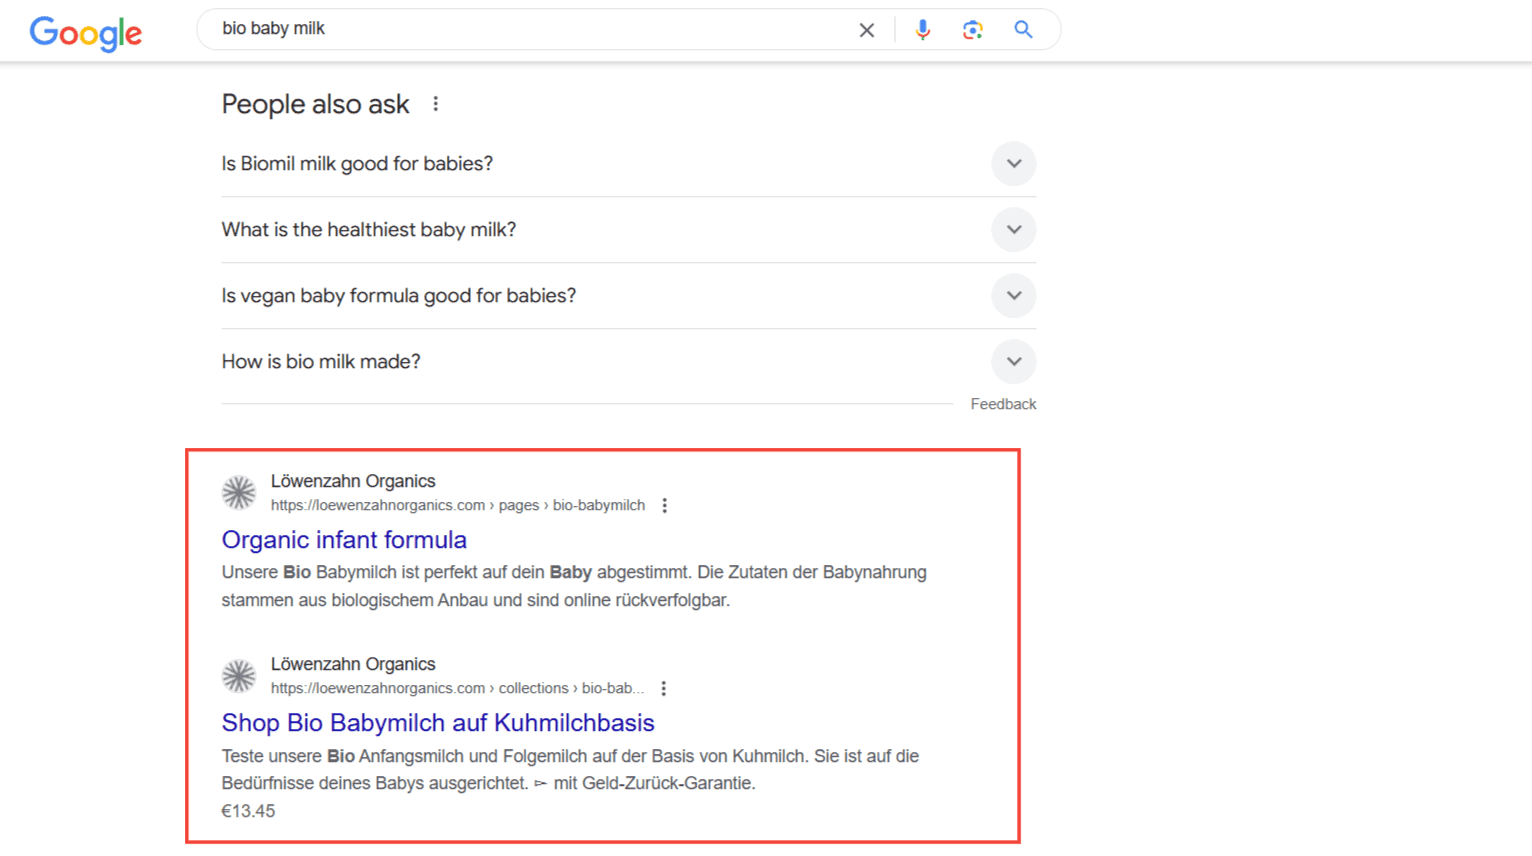This screenshot has height=856, width=1532.
Task: Click the URL loewenzahnorganics.com › pages › bio-babymilch
Action: (x=458, y=506)
